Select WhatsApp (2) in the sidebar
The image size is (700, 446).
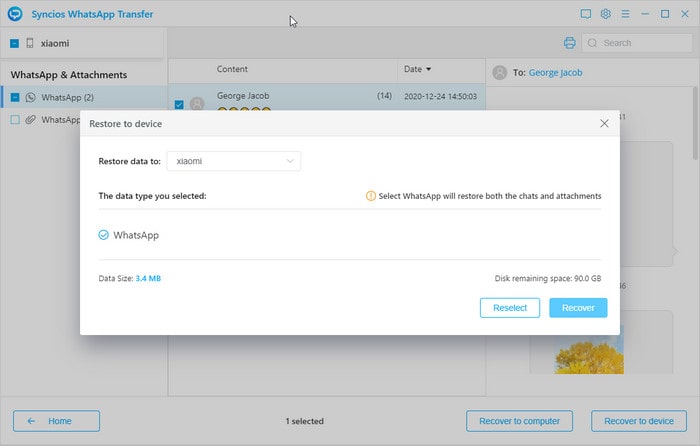point(84,97)
